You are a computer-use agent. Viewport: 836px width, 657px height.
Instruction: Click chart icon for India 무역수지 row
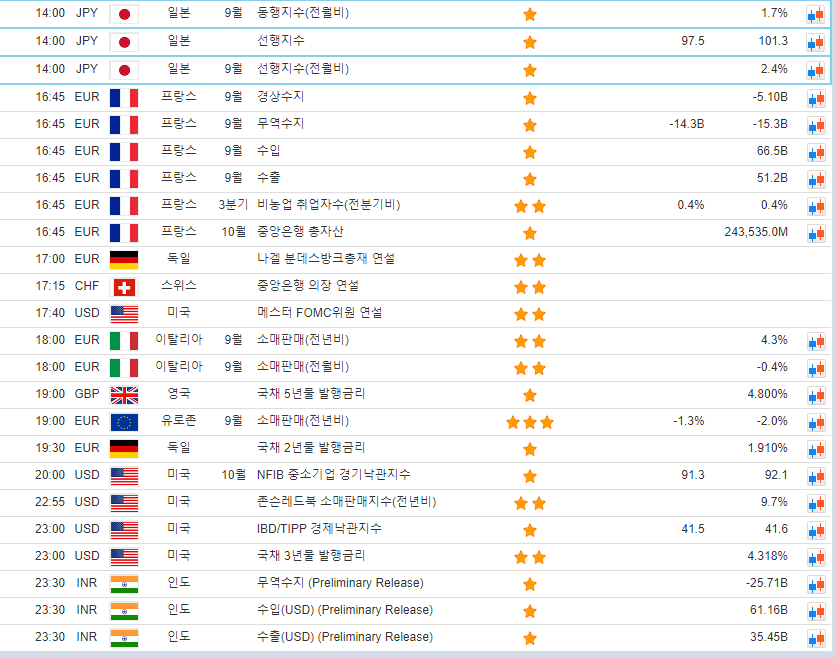coord(816,583)
